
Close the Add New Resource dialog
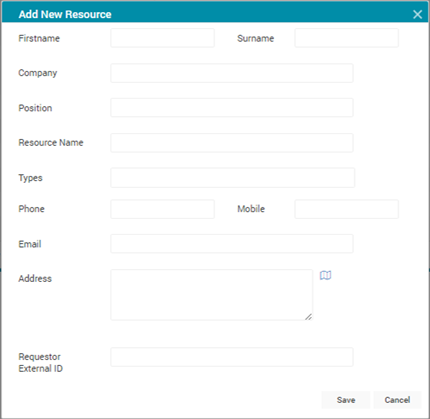click(417, 14)
